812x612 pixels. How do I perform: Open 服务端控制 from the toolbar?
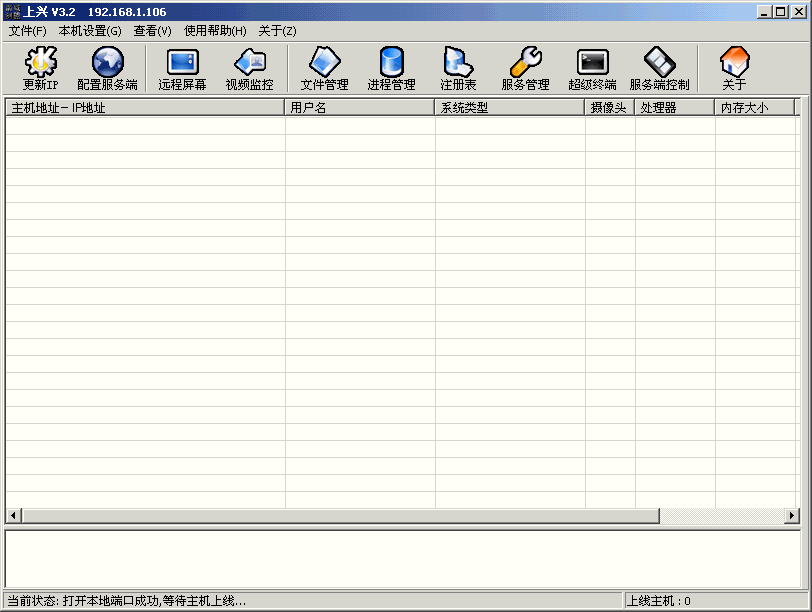(x=659, y=68)
